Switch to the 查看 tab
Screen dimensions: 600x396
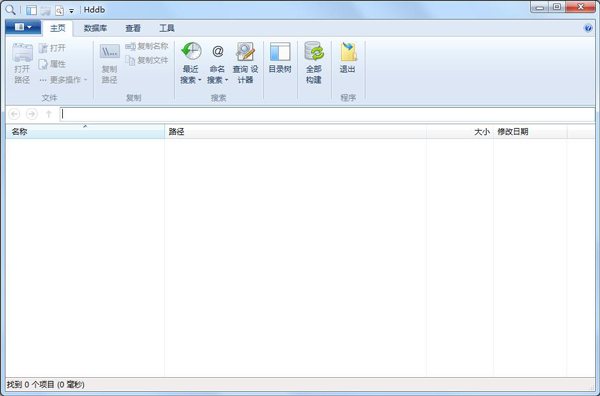[x=133, y=28]
